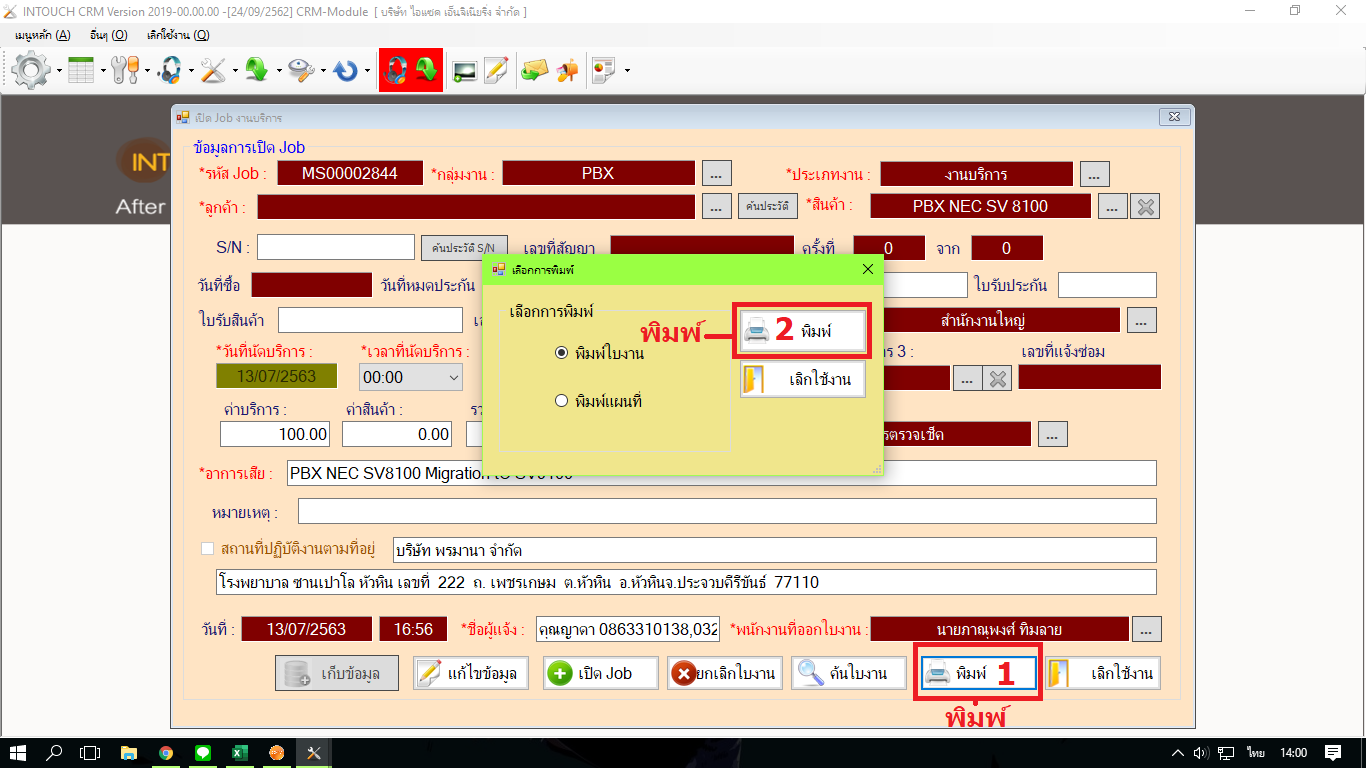
Task: Expand the เวลาที่นัดบริการ time dropdown
Action: pyautogui.click(x=454, y=377)
